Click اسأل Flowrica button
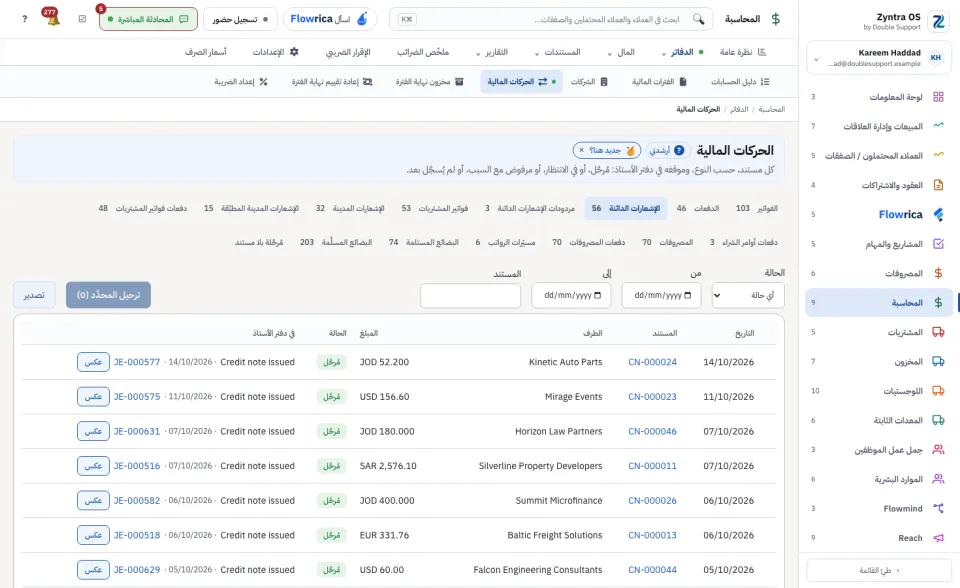 pyautogui.click(x=329, y=19)
